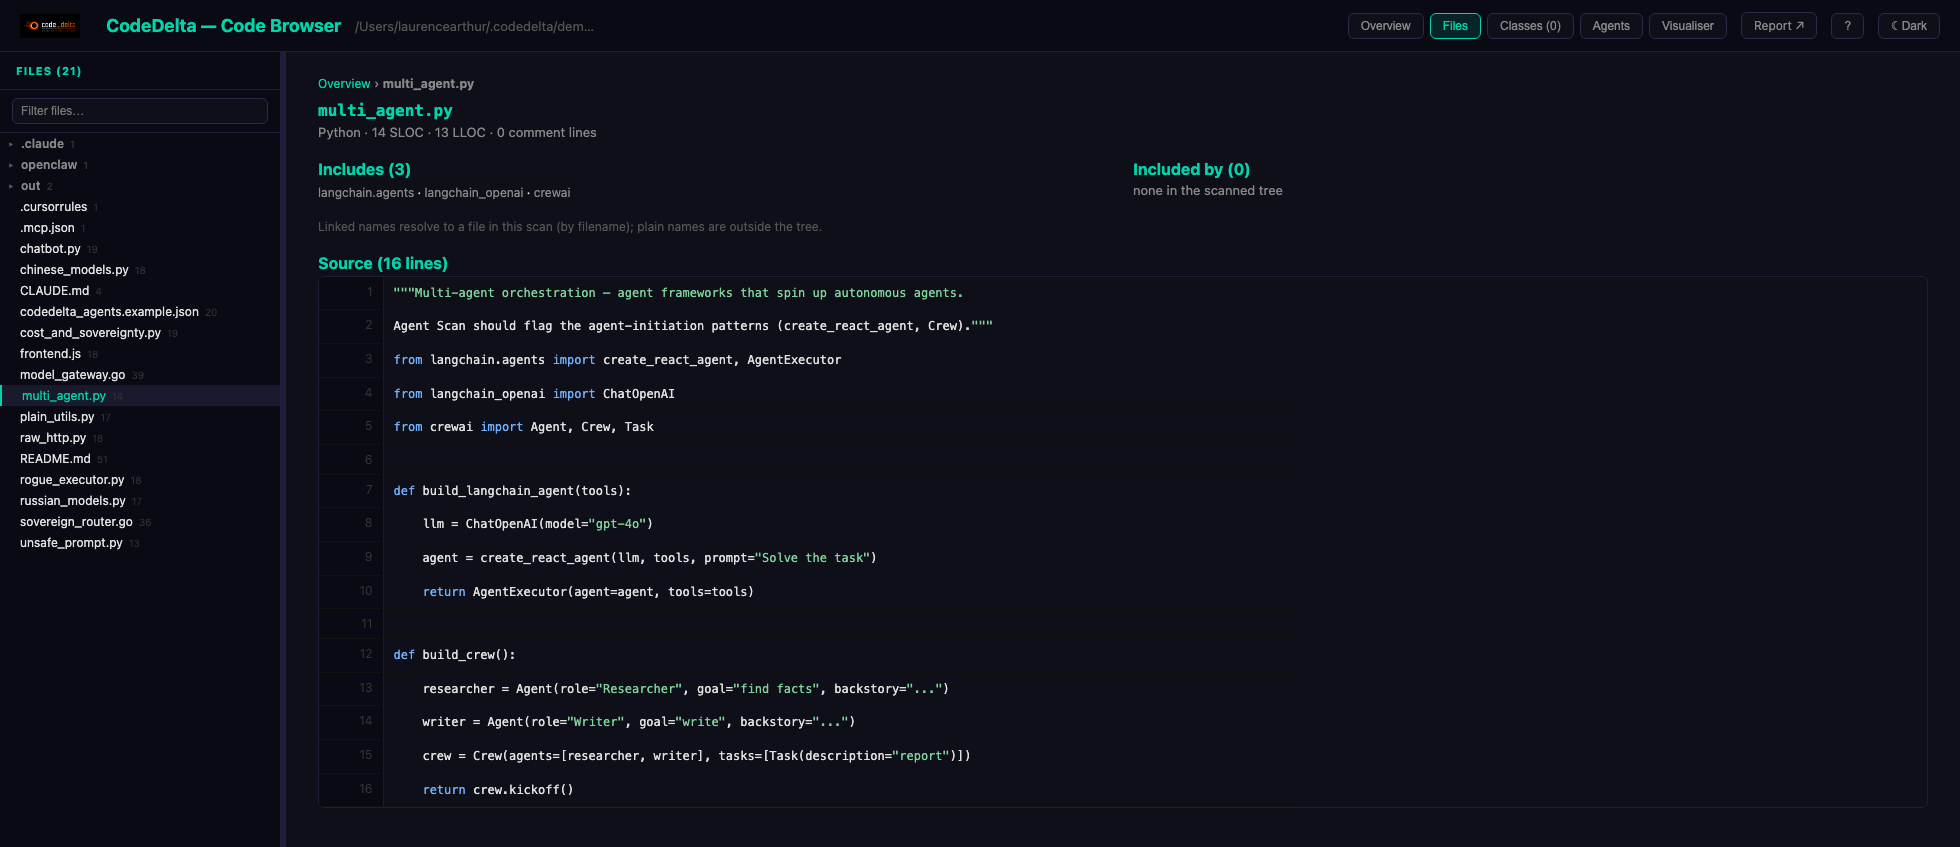Image resolution: width=1960 pixels, height=847 pixels.
Task: Click the FILES (21) sidebar header
Action: click(x=49, y=71)
